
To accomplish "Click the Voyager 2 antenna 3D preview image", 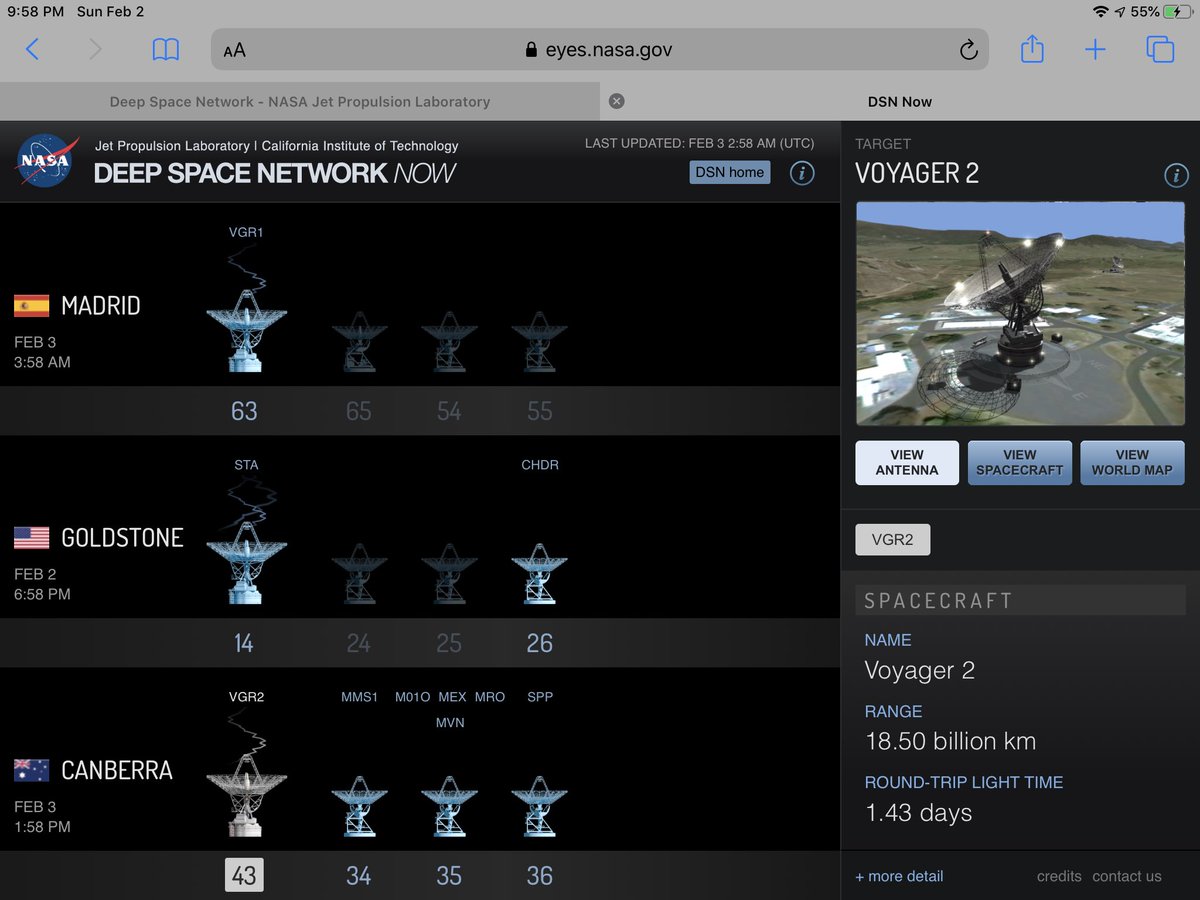I will click(1020, 314).
